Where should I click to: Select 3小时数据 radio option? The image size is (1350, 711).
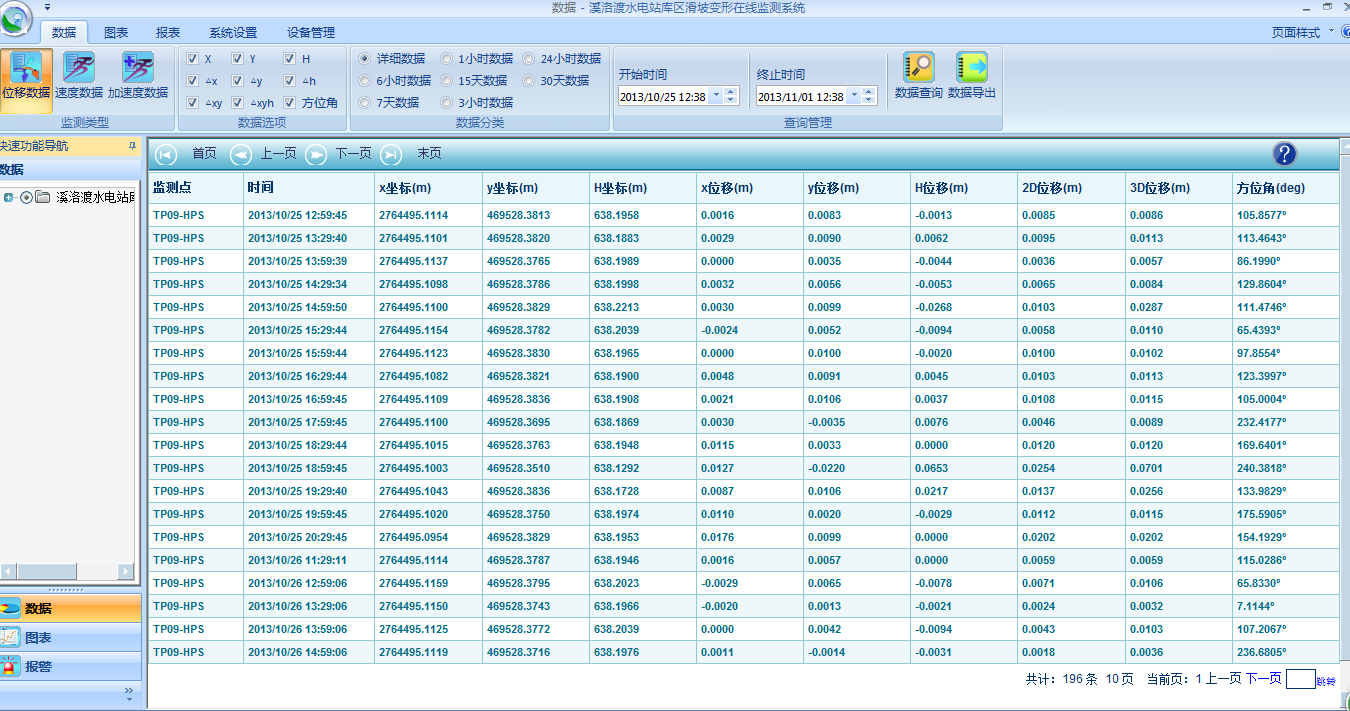point(447,103)
